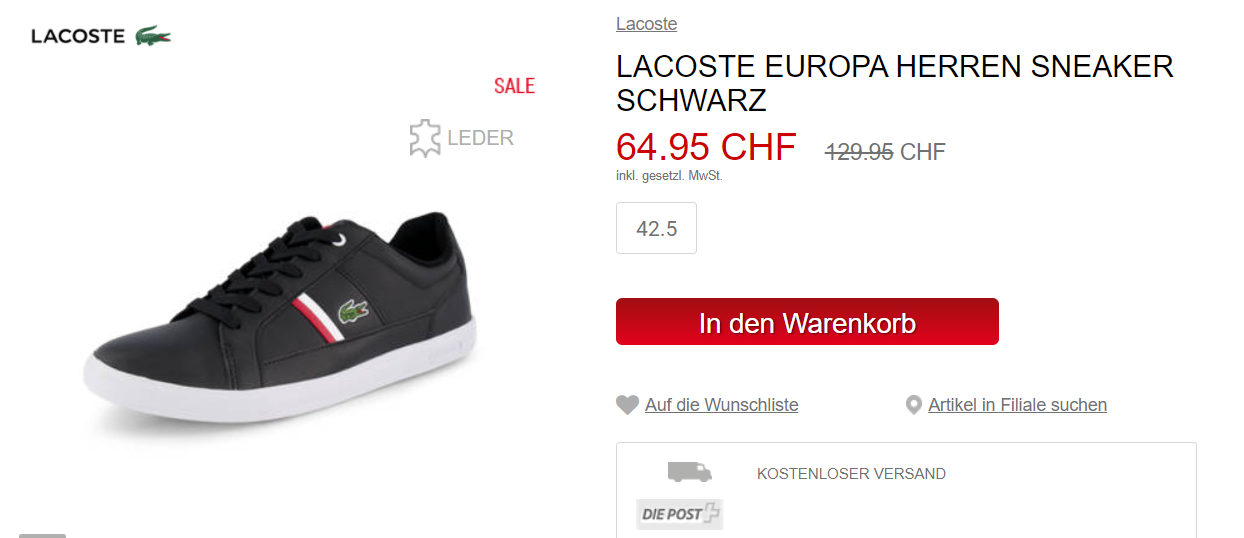Click the product title LACOSTE EUROPA HERREN SNEAKER
This screenshot has height=538, width=1244.
tap(894, 67)
